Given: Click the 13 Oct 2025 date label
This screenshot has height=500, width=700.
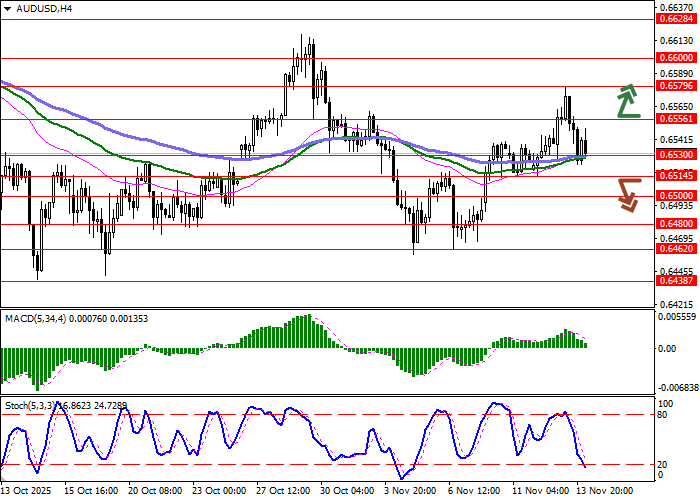Looking at the screenshot, I should point(26,491).
